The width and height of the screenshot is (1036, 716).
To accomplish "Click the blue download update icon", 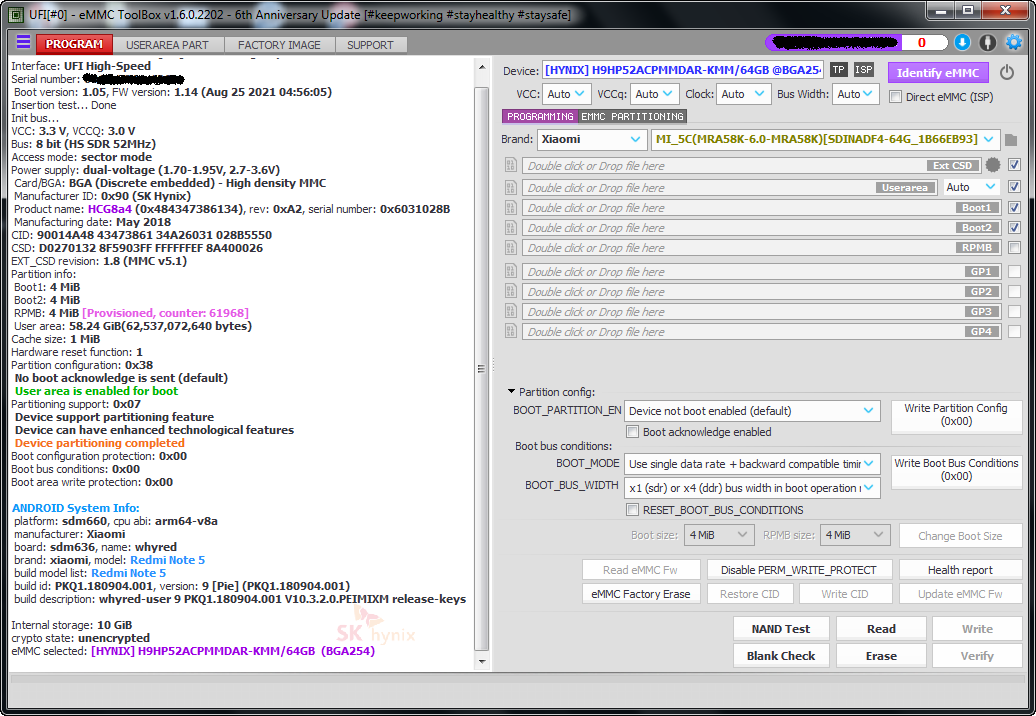I will [x=962, y=43].
